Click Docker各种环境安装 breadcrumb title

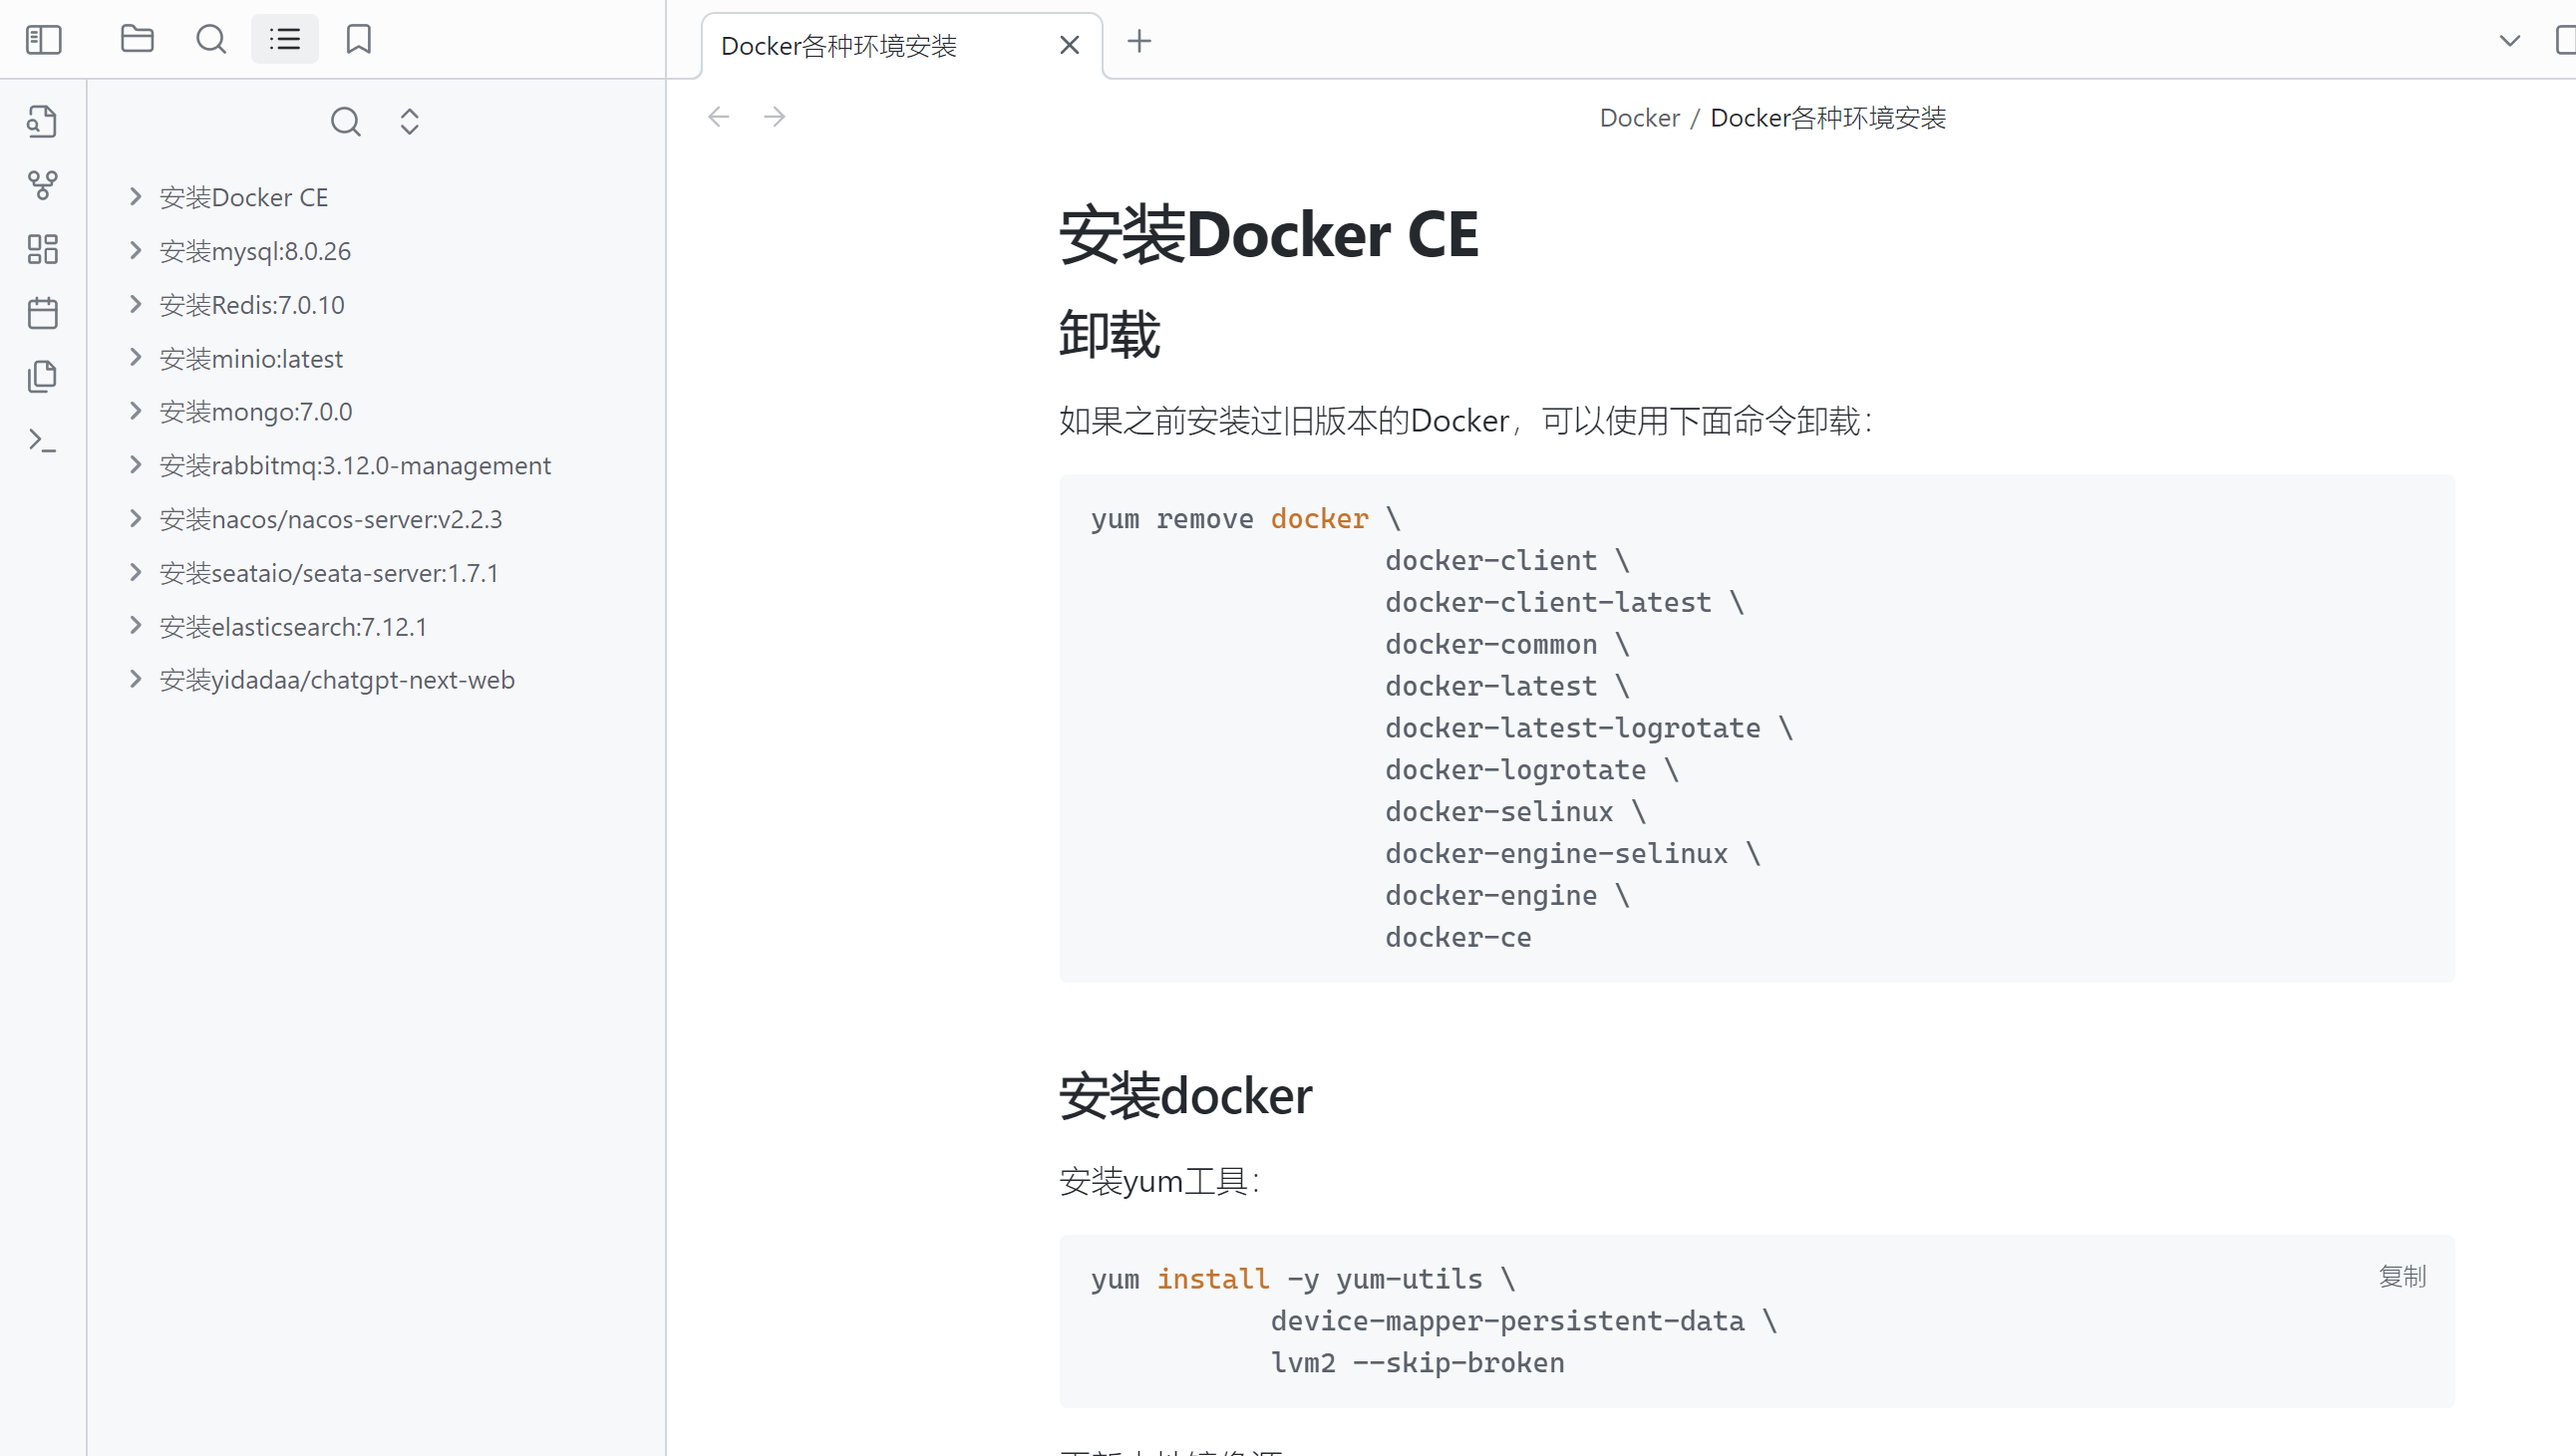pyautogui.click(x=1828, y=117)
